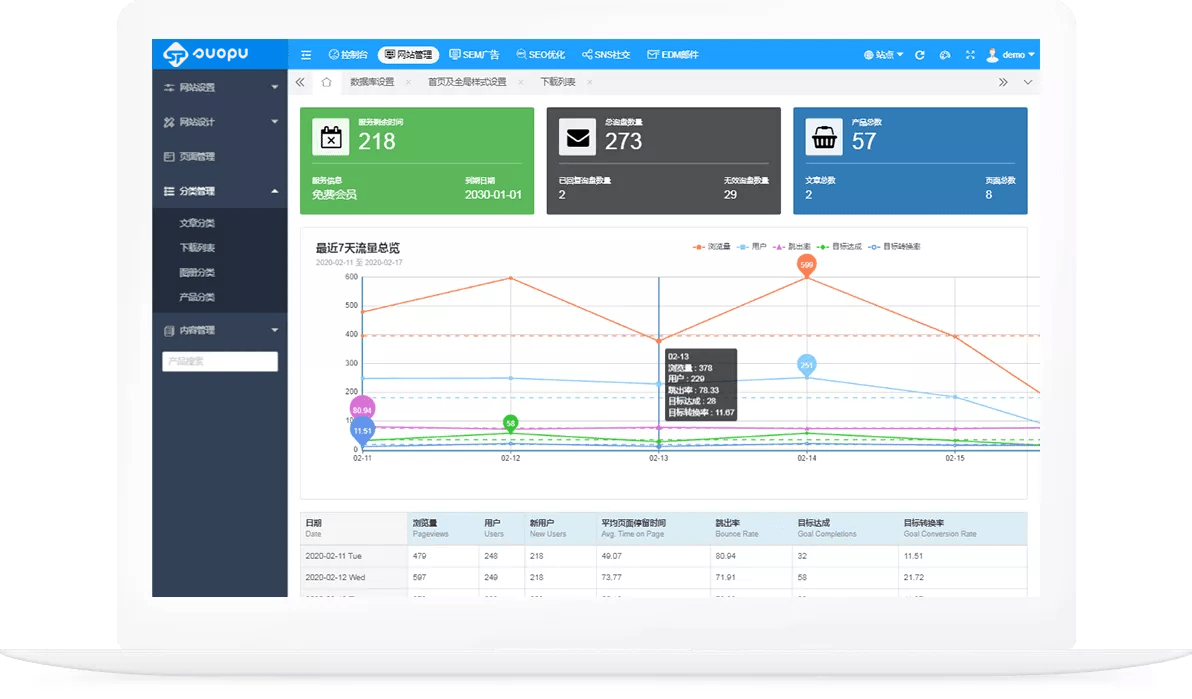This screenshot has height=699, width=1192.
Task: Click the hamburger menu icon in top bar
Action: [306, 55]
